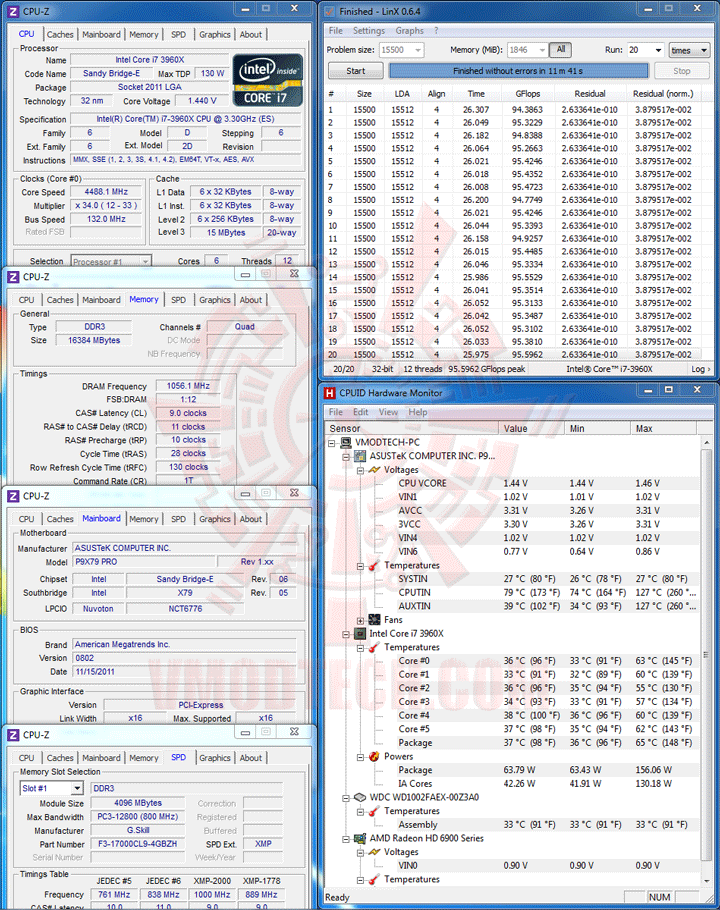This screenshot has height=910, width=720.
Task: Click the AMD Radeon HD 6900 card icon
Action: click(x=360, y=838)
